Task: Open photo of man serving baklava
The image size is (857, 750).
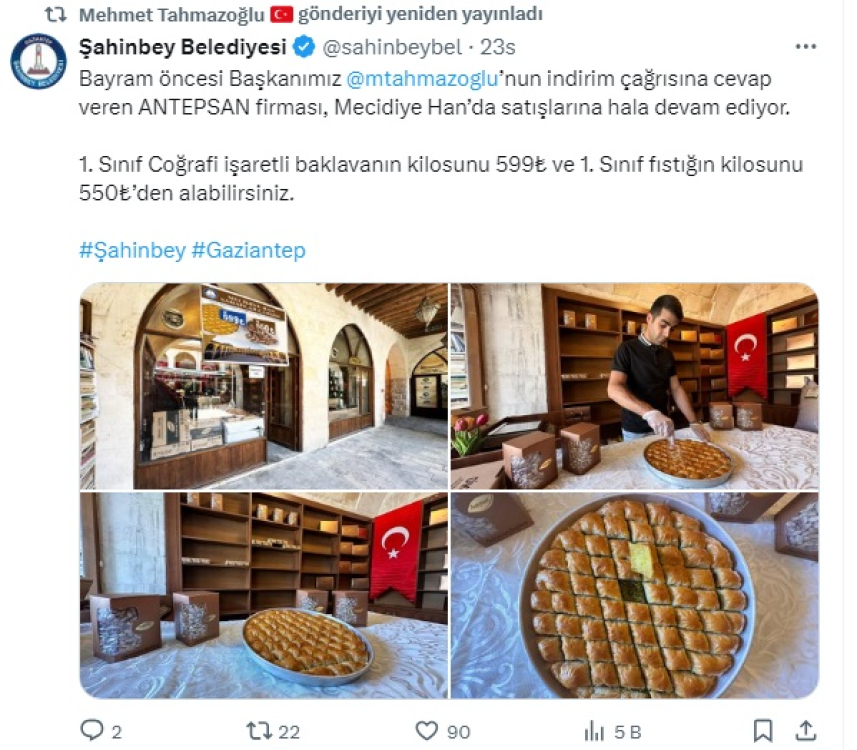Action: pyautogui.click(x=635, y=386)
